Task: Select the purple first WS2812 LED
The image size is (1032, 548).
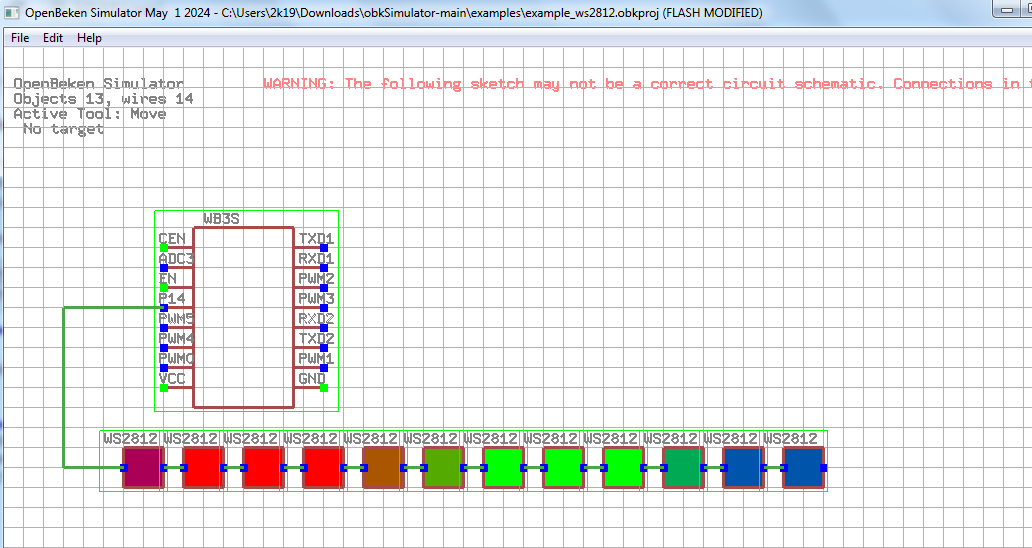Action: pyautogui.click(x=143, y=468)
